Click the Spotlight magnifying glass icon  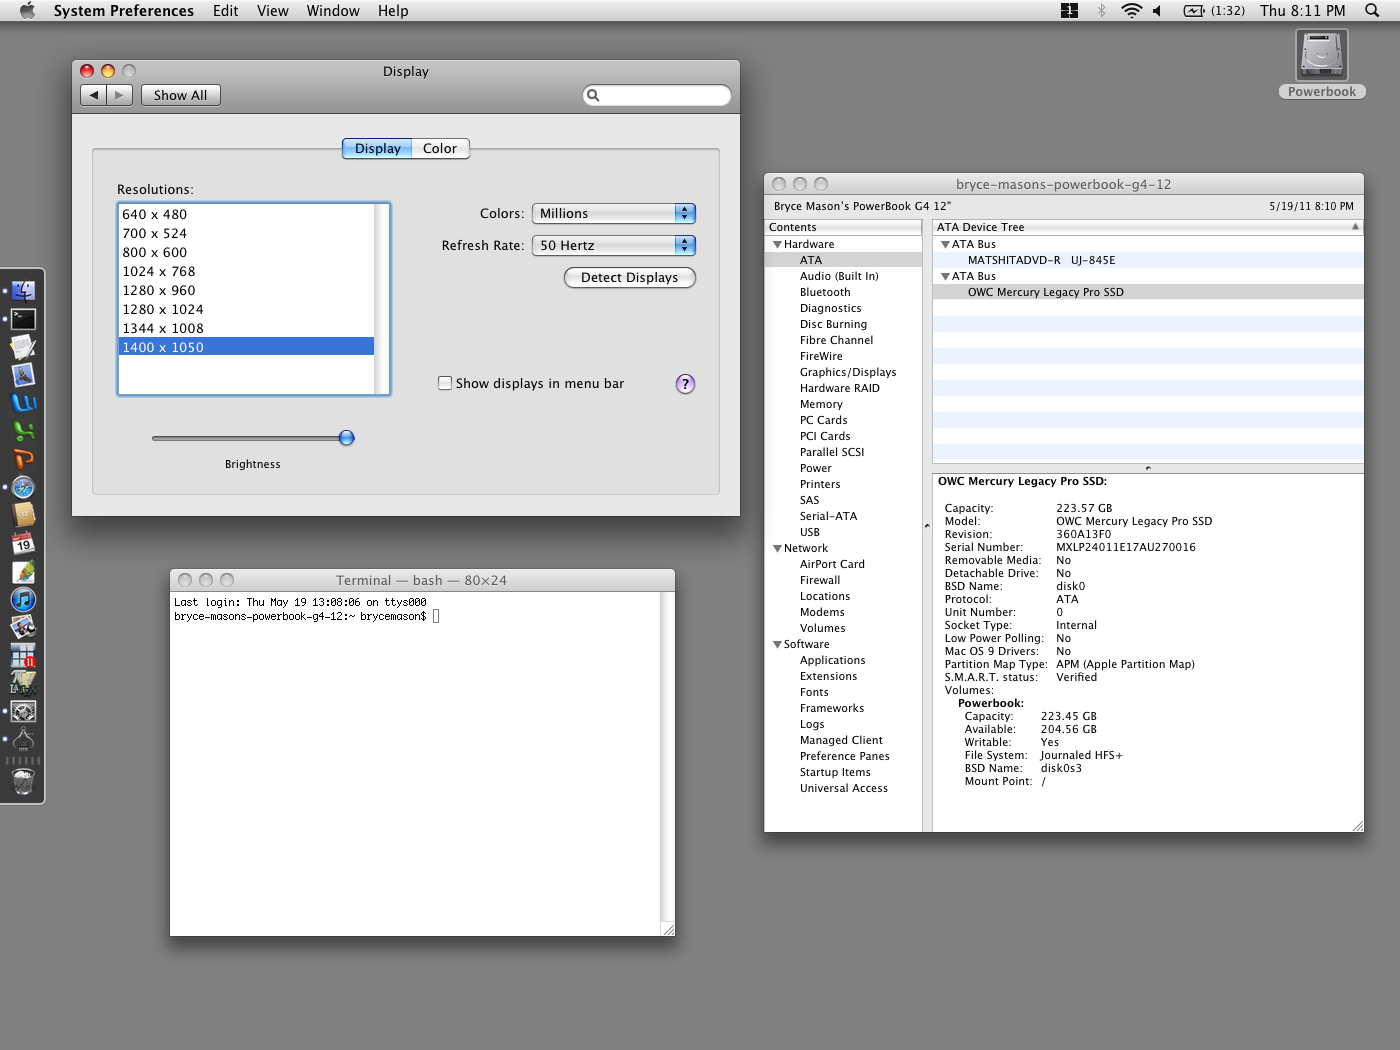pos(1372,11)
